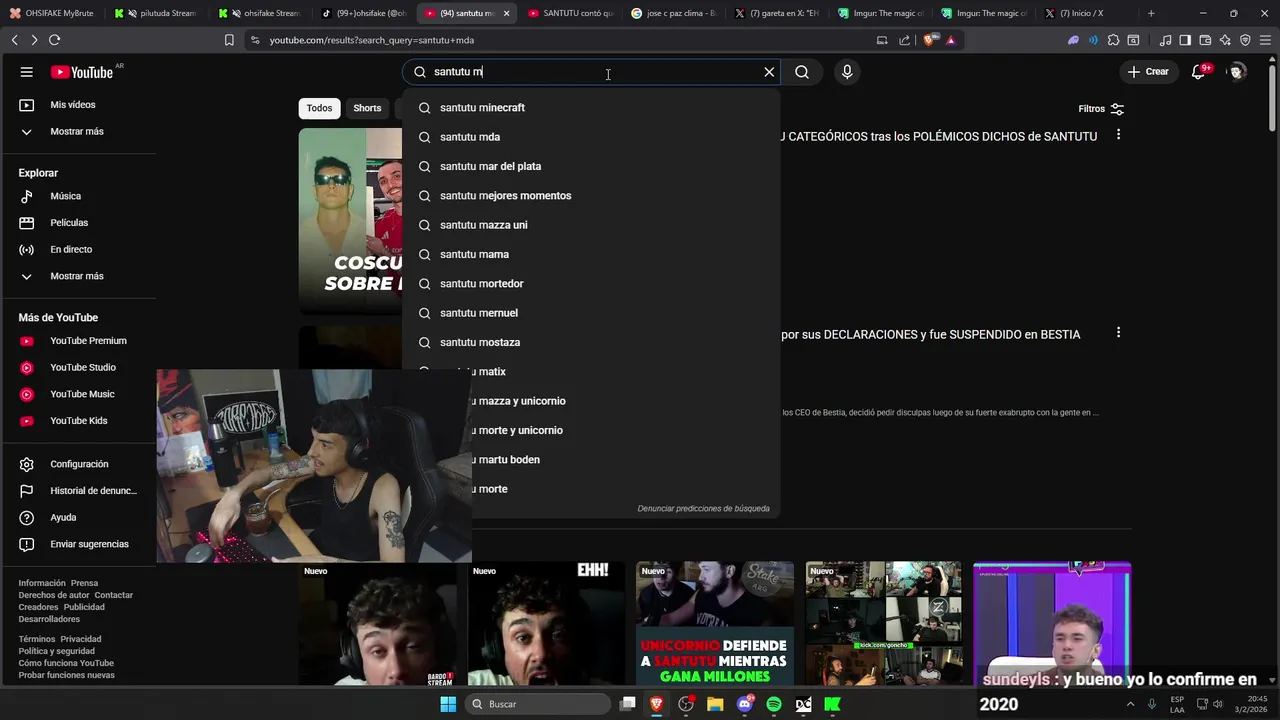Click the browser back arrow

(14, 40)
